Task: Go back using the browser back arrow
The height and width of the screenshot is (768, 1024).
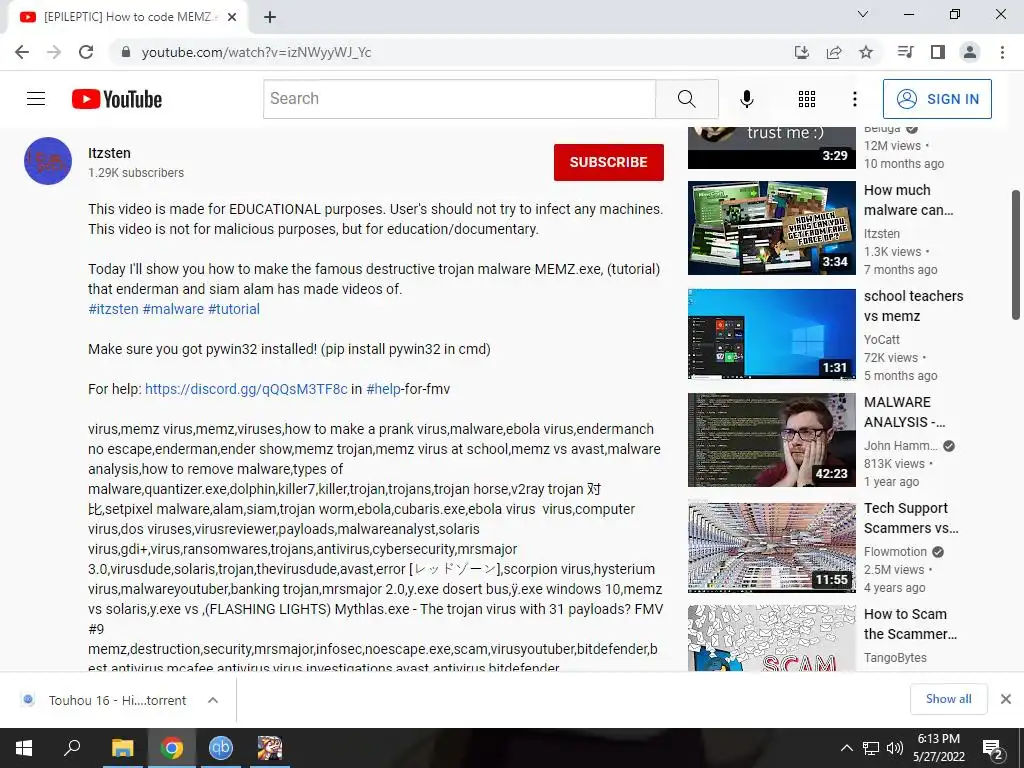Action: click(22, 52)
